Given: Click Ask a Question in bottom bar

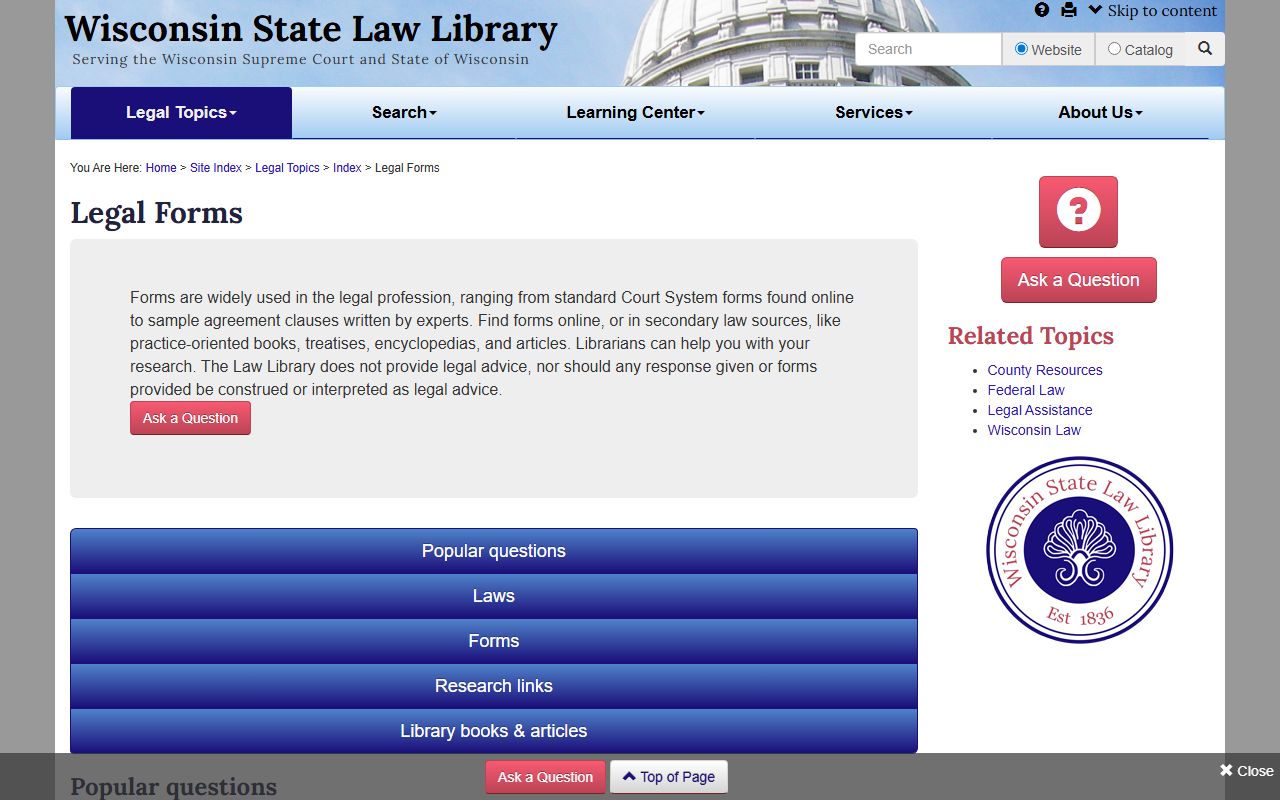Looking at the screenshot, I should [545, 777].
